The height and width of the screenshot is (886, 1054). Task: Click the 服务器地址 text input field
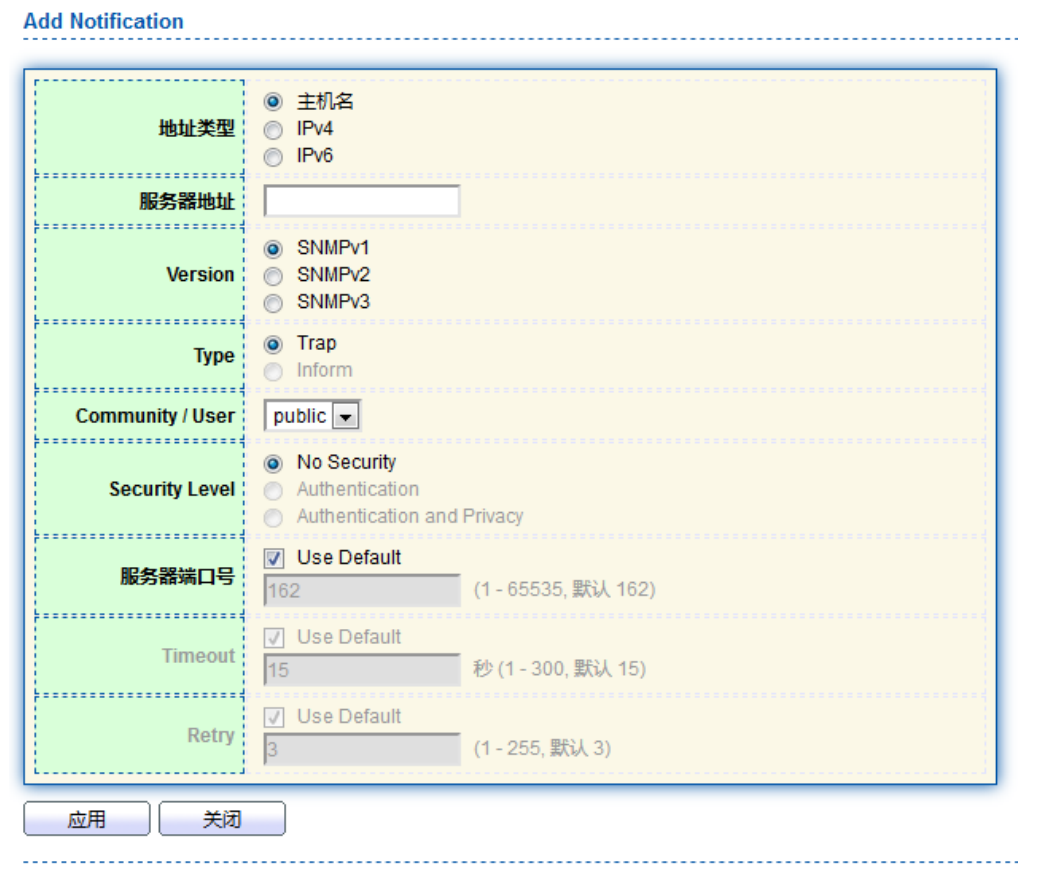click(361, 201)
